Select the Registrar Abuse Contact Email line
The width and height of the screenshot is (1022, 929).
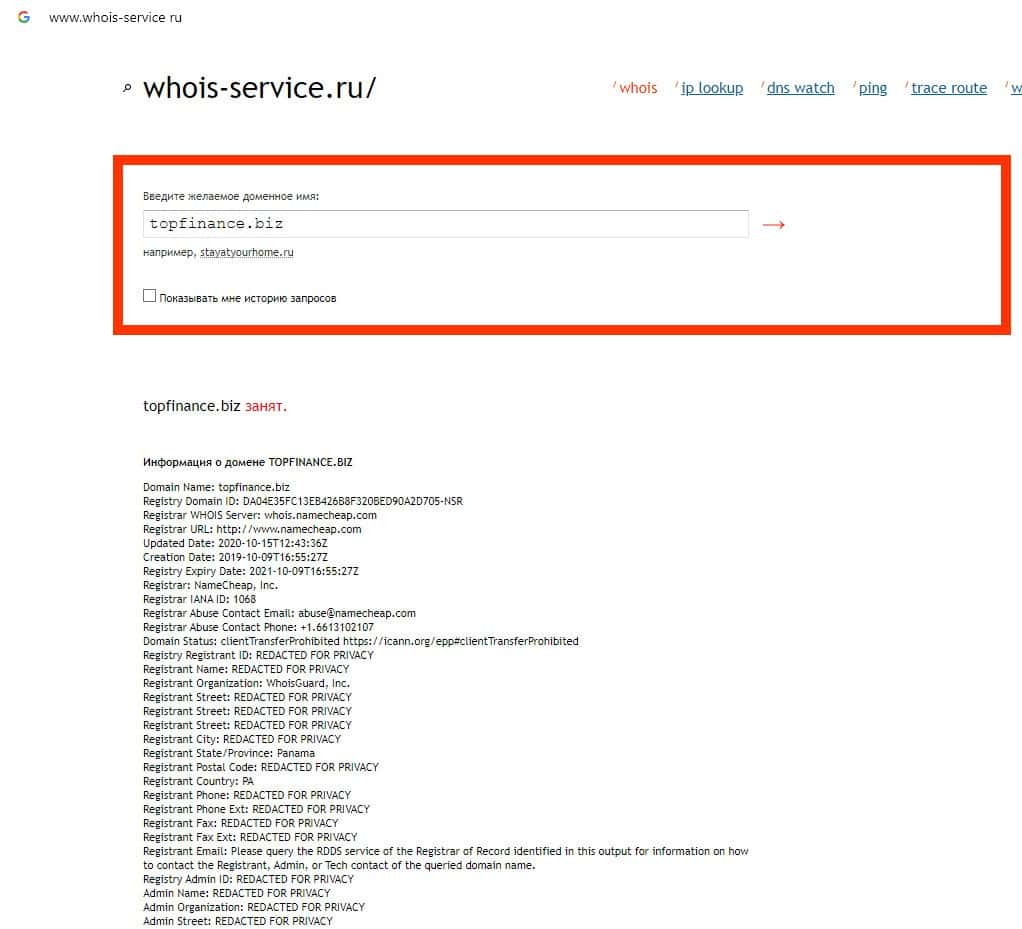[x=280, y=613]
